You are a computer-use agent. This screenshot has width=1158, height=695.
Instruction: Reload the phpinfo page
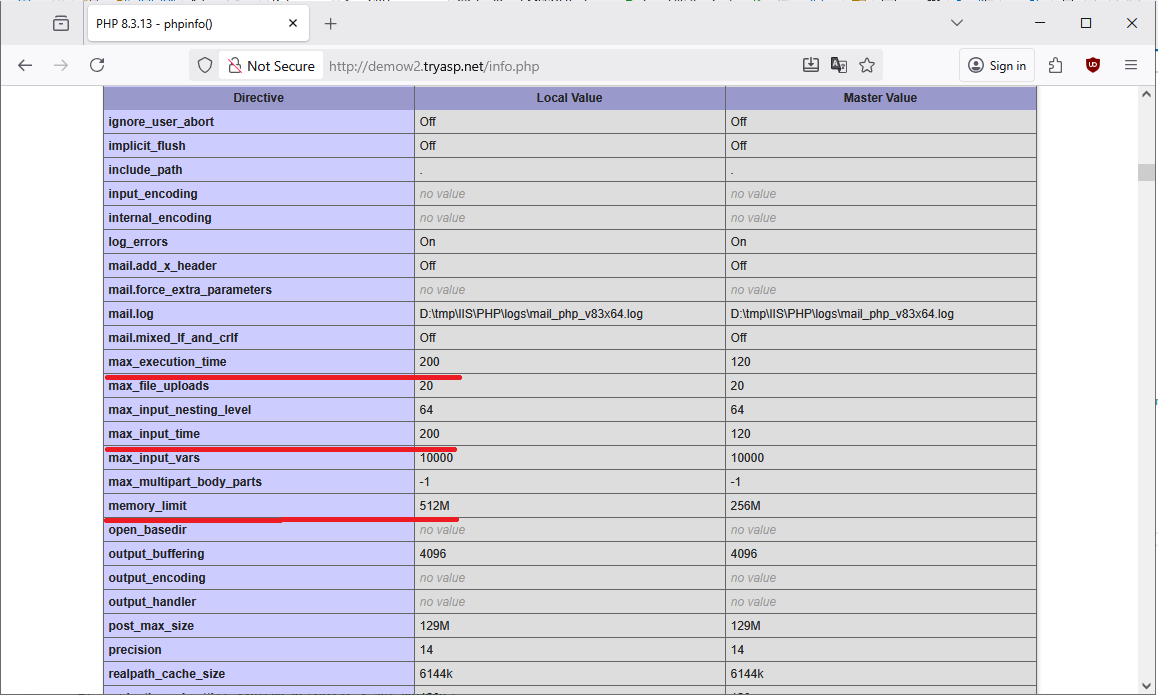click(x=97, y=65)
